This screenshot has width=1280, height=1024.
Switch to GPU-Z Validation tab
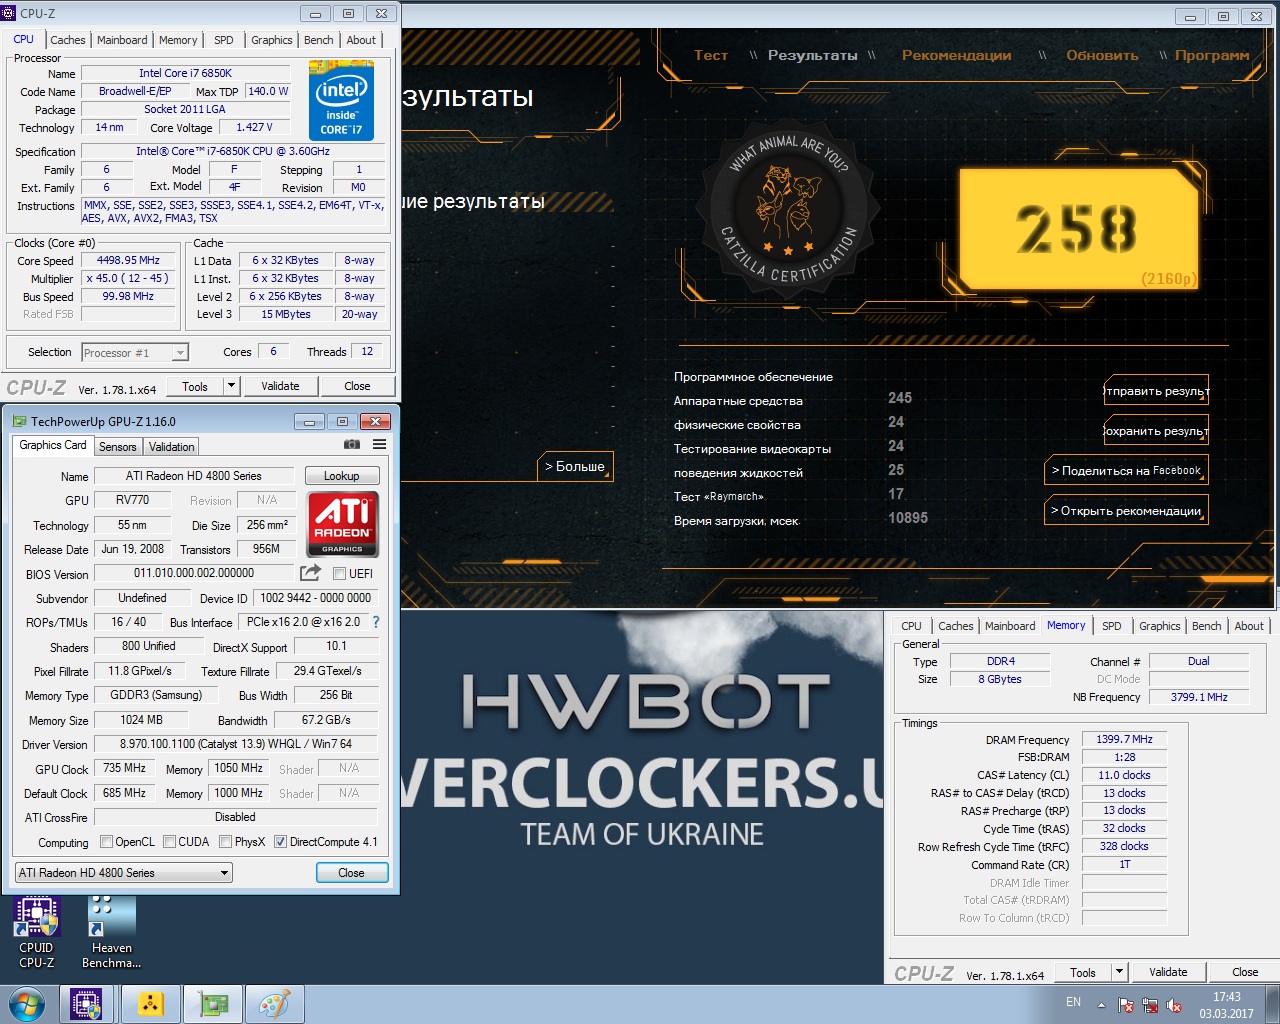click(172, 447)
